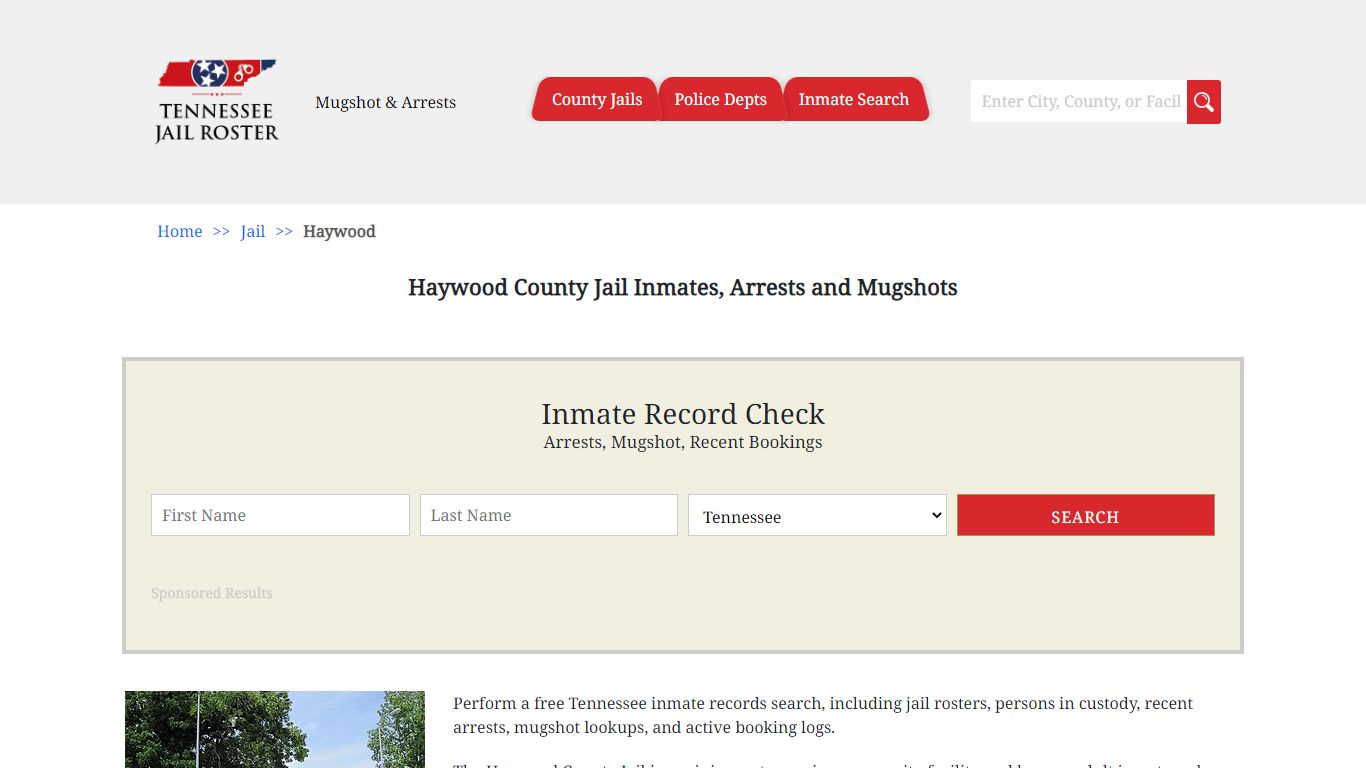Open the Inmate Search tab
Screen dimensions: 1366x768
[854, 99]
